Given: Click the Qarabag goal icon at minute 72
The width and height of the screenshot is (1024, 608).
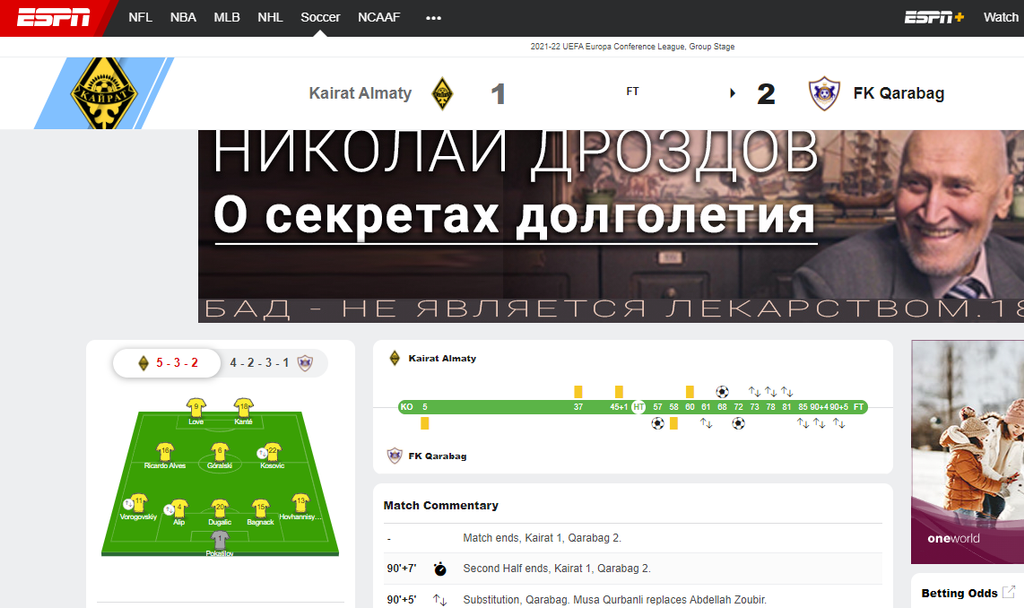Looking at the screenshot, I should pos(738,423).
